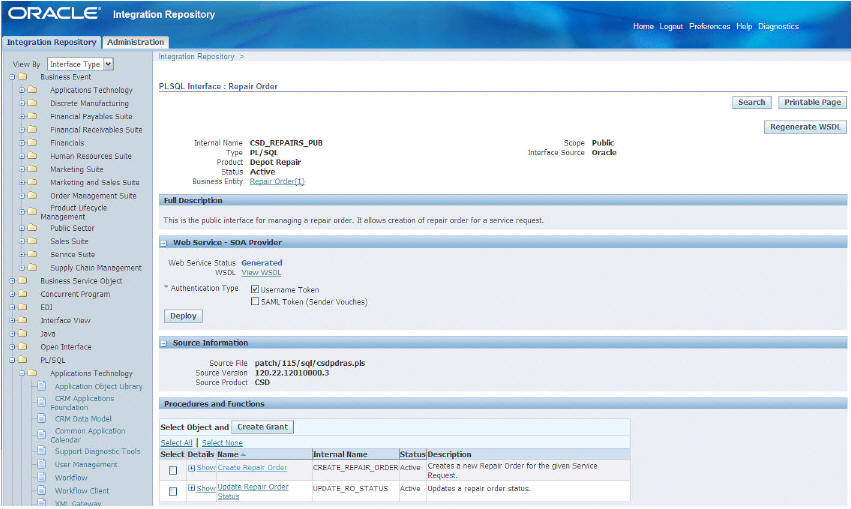Open the Create Repair Order procedure link
The height and width of the screenshot is (509, 851).
(x=252, y=467)
